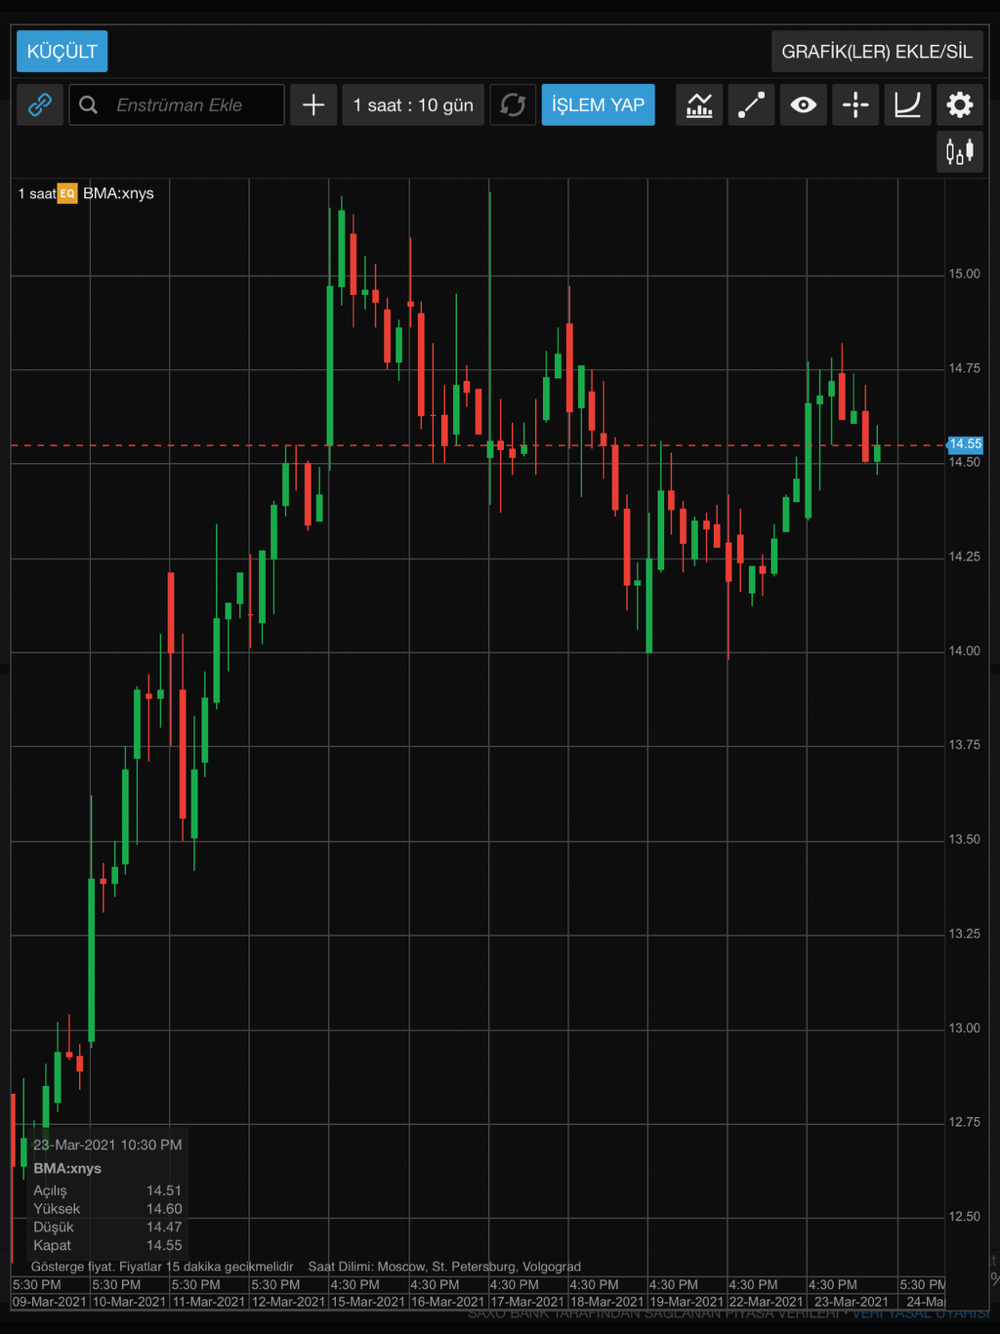Viewport: 1000px width, 1334px height.
Task: Select the 17-Mar-2021 date on time axis
Action: [x=527, y=1301]
